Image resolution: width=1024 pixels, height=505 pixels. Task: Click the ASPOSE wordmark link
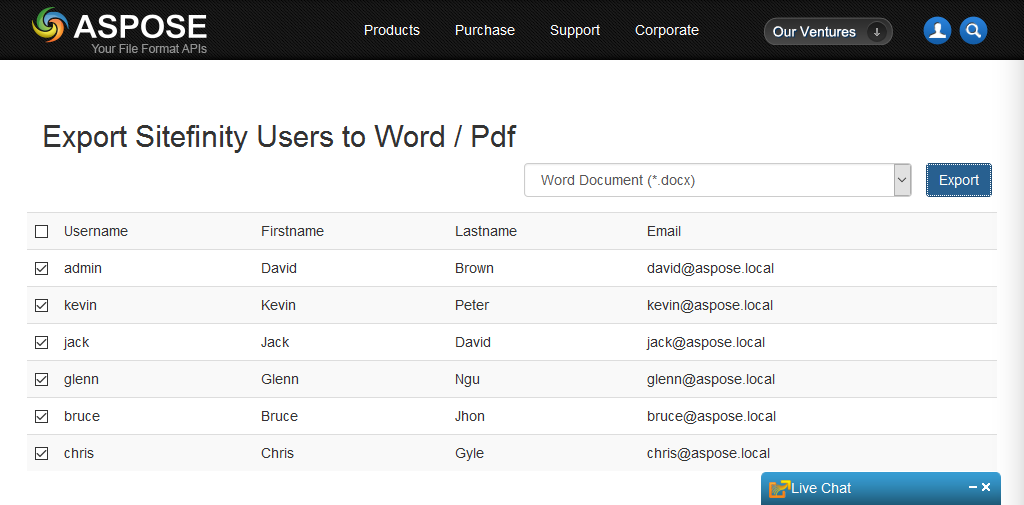140,27
